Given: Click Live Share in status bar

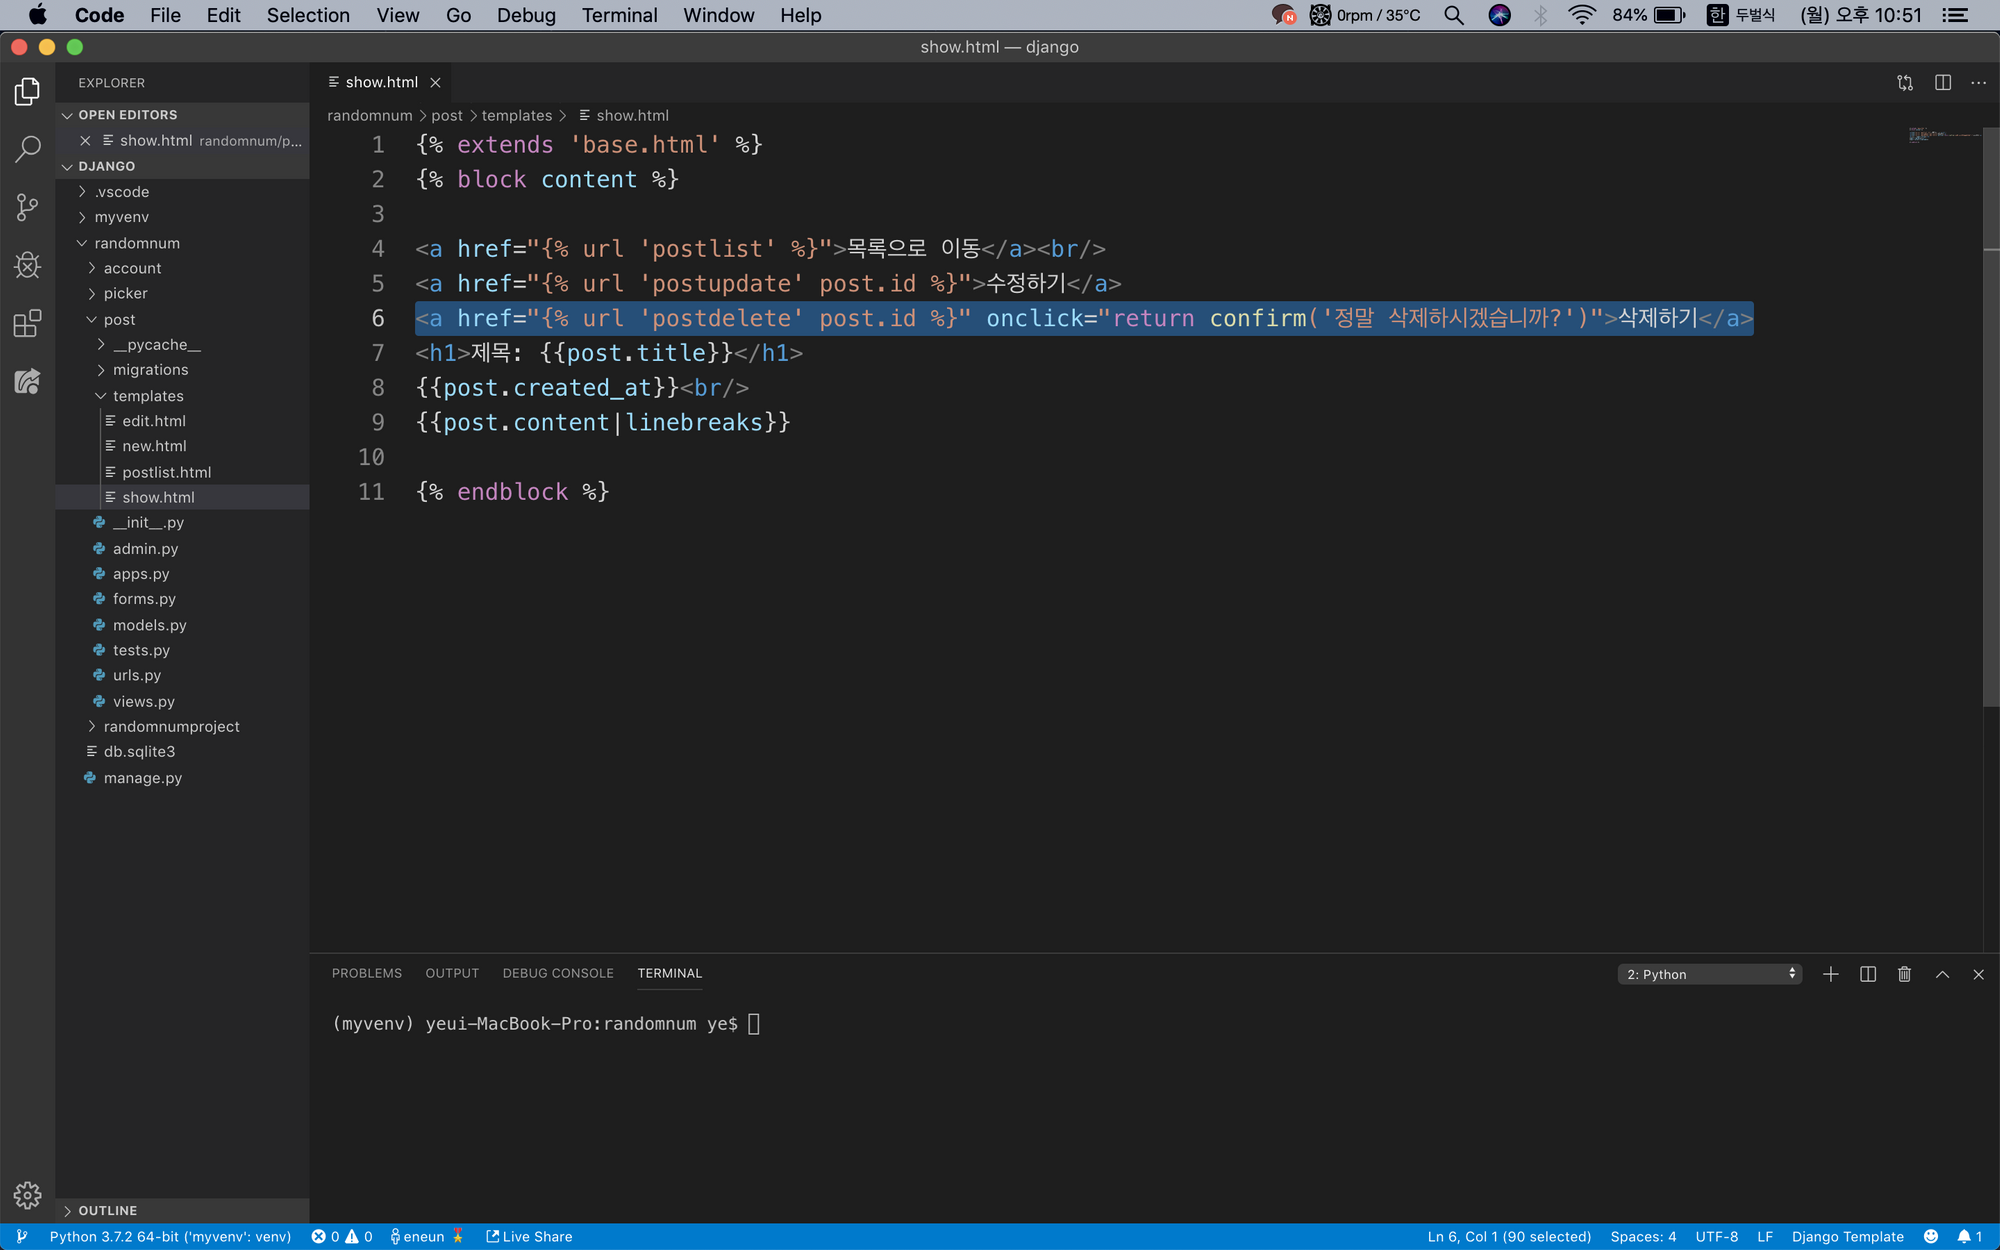Looking at the screenshot, I should (529, 1237).
